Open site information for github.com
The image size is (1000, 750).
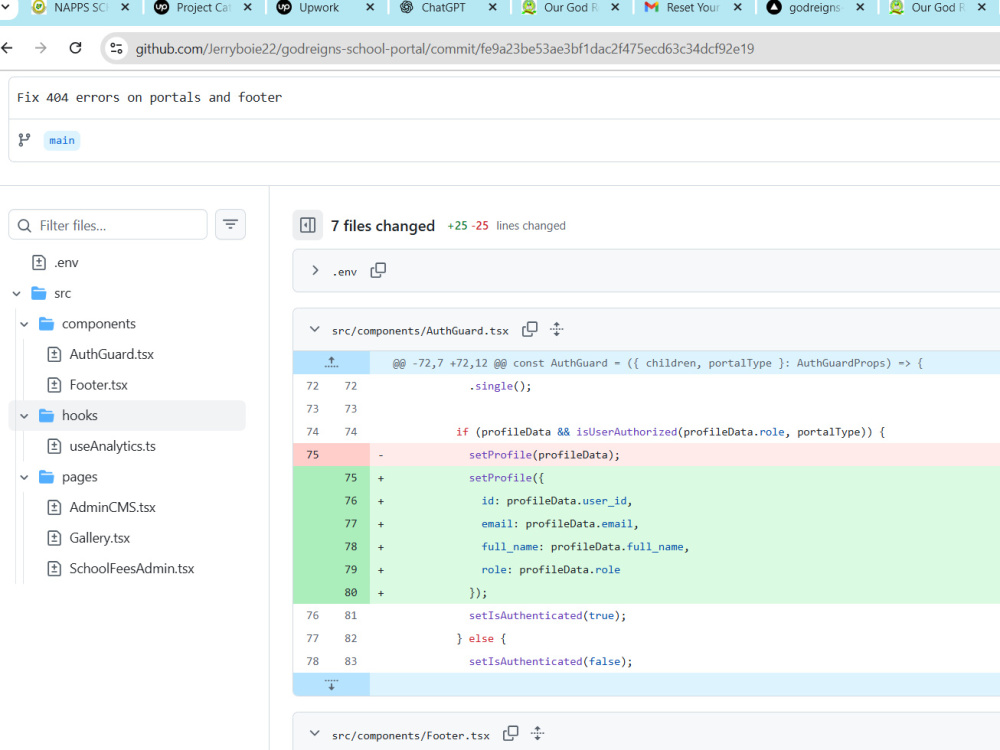[117, 48]
